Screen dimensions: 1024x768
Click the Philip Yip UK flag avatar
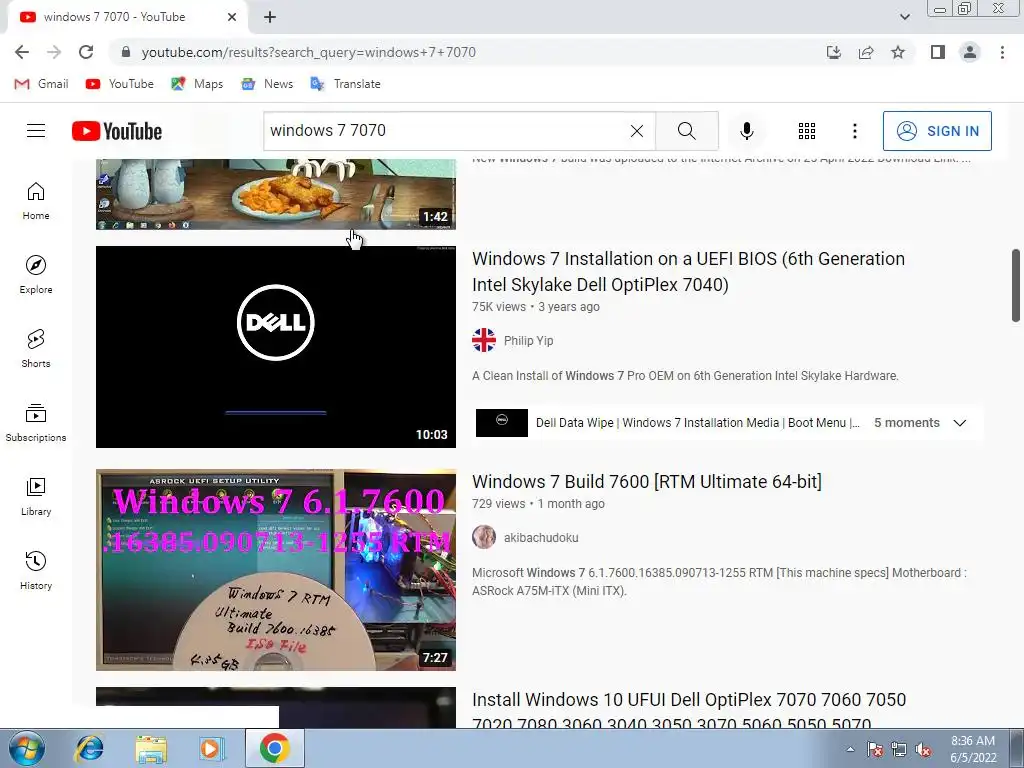pyautogui.click(x=484, y=340)
